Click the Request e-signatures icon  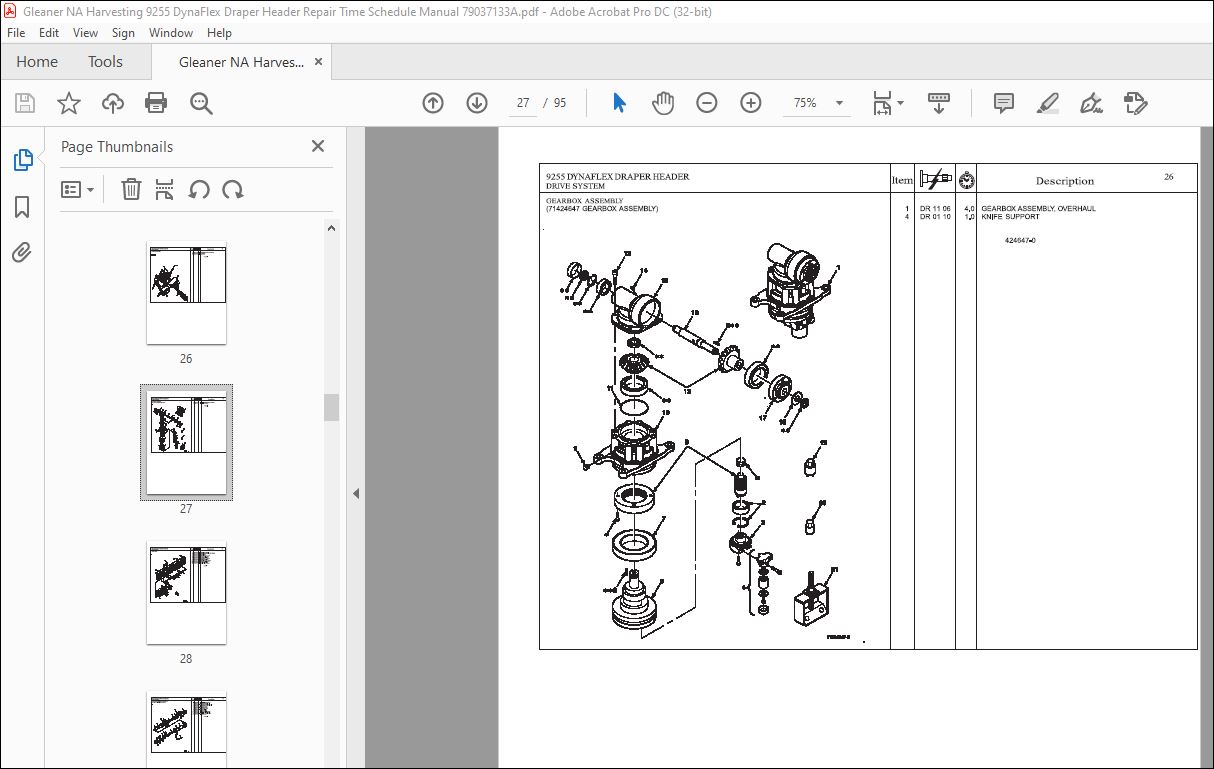(1135, 103)
